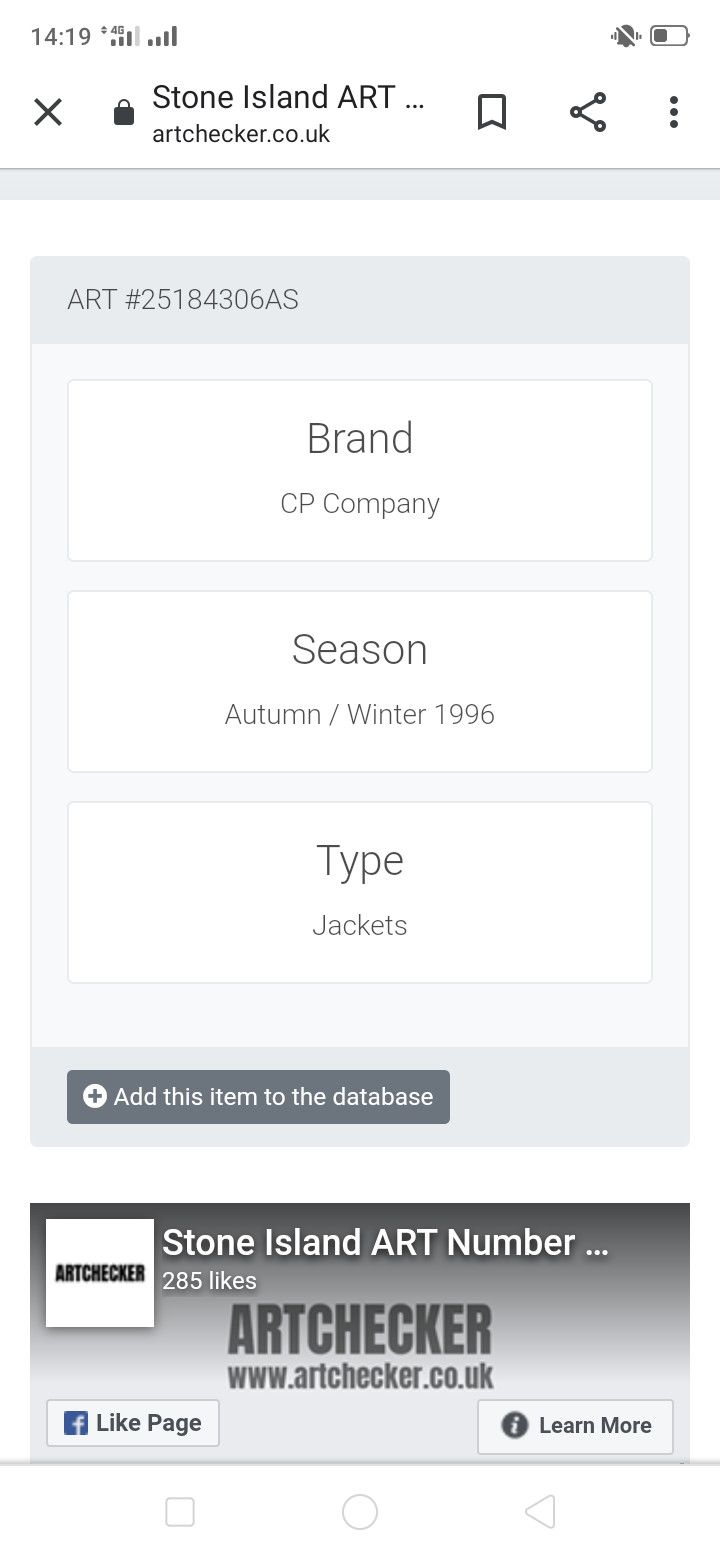
Task: Tap the artchecker.co.uk address bar URL
Action: point(241,134)
